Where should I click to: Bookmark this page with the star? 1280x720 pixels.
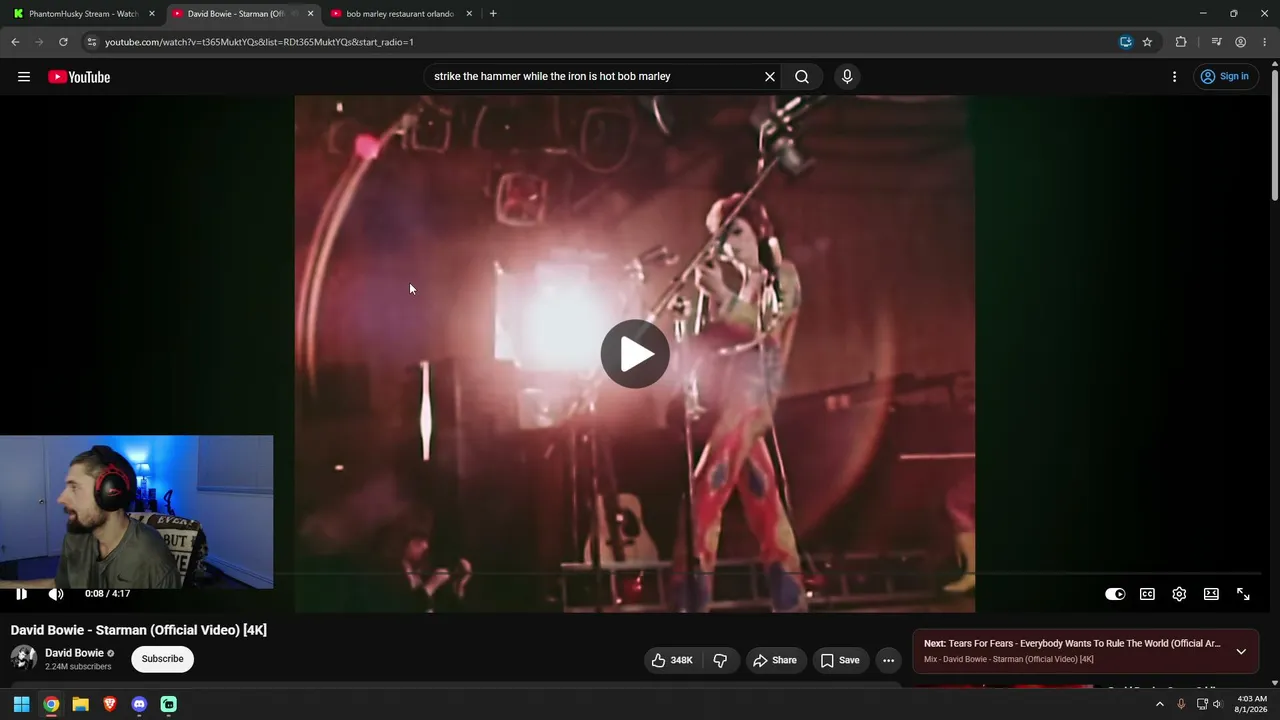point(1147,42)
